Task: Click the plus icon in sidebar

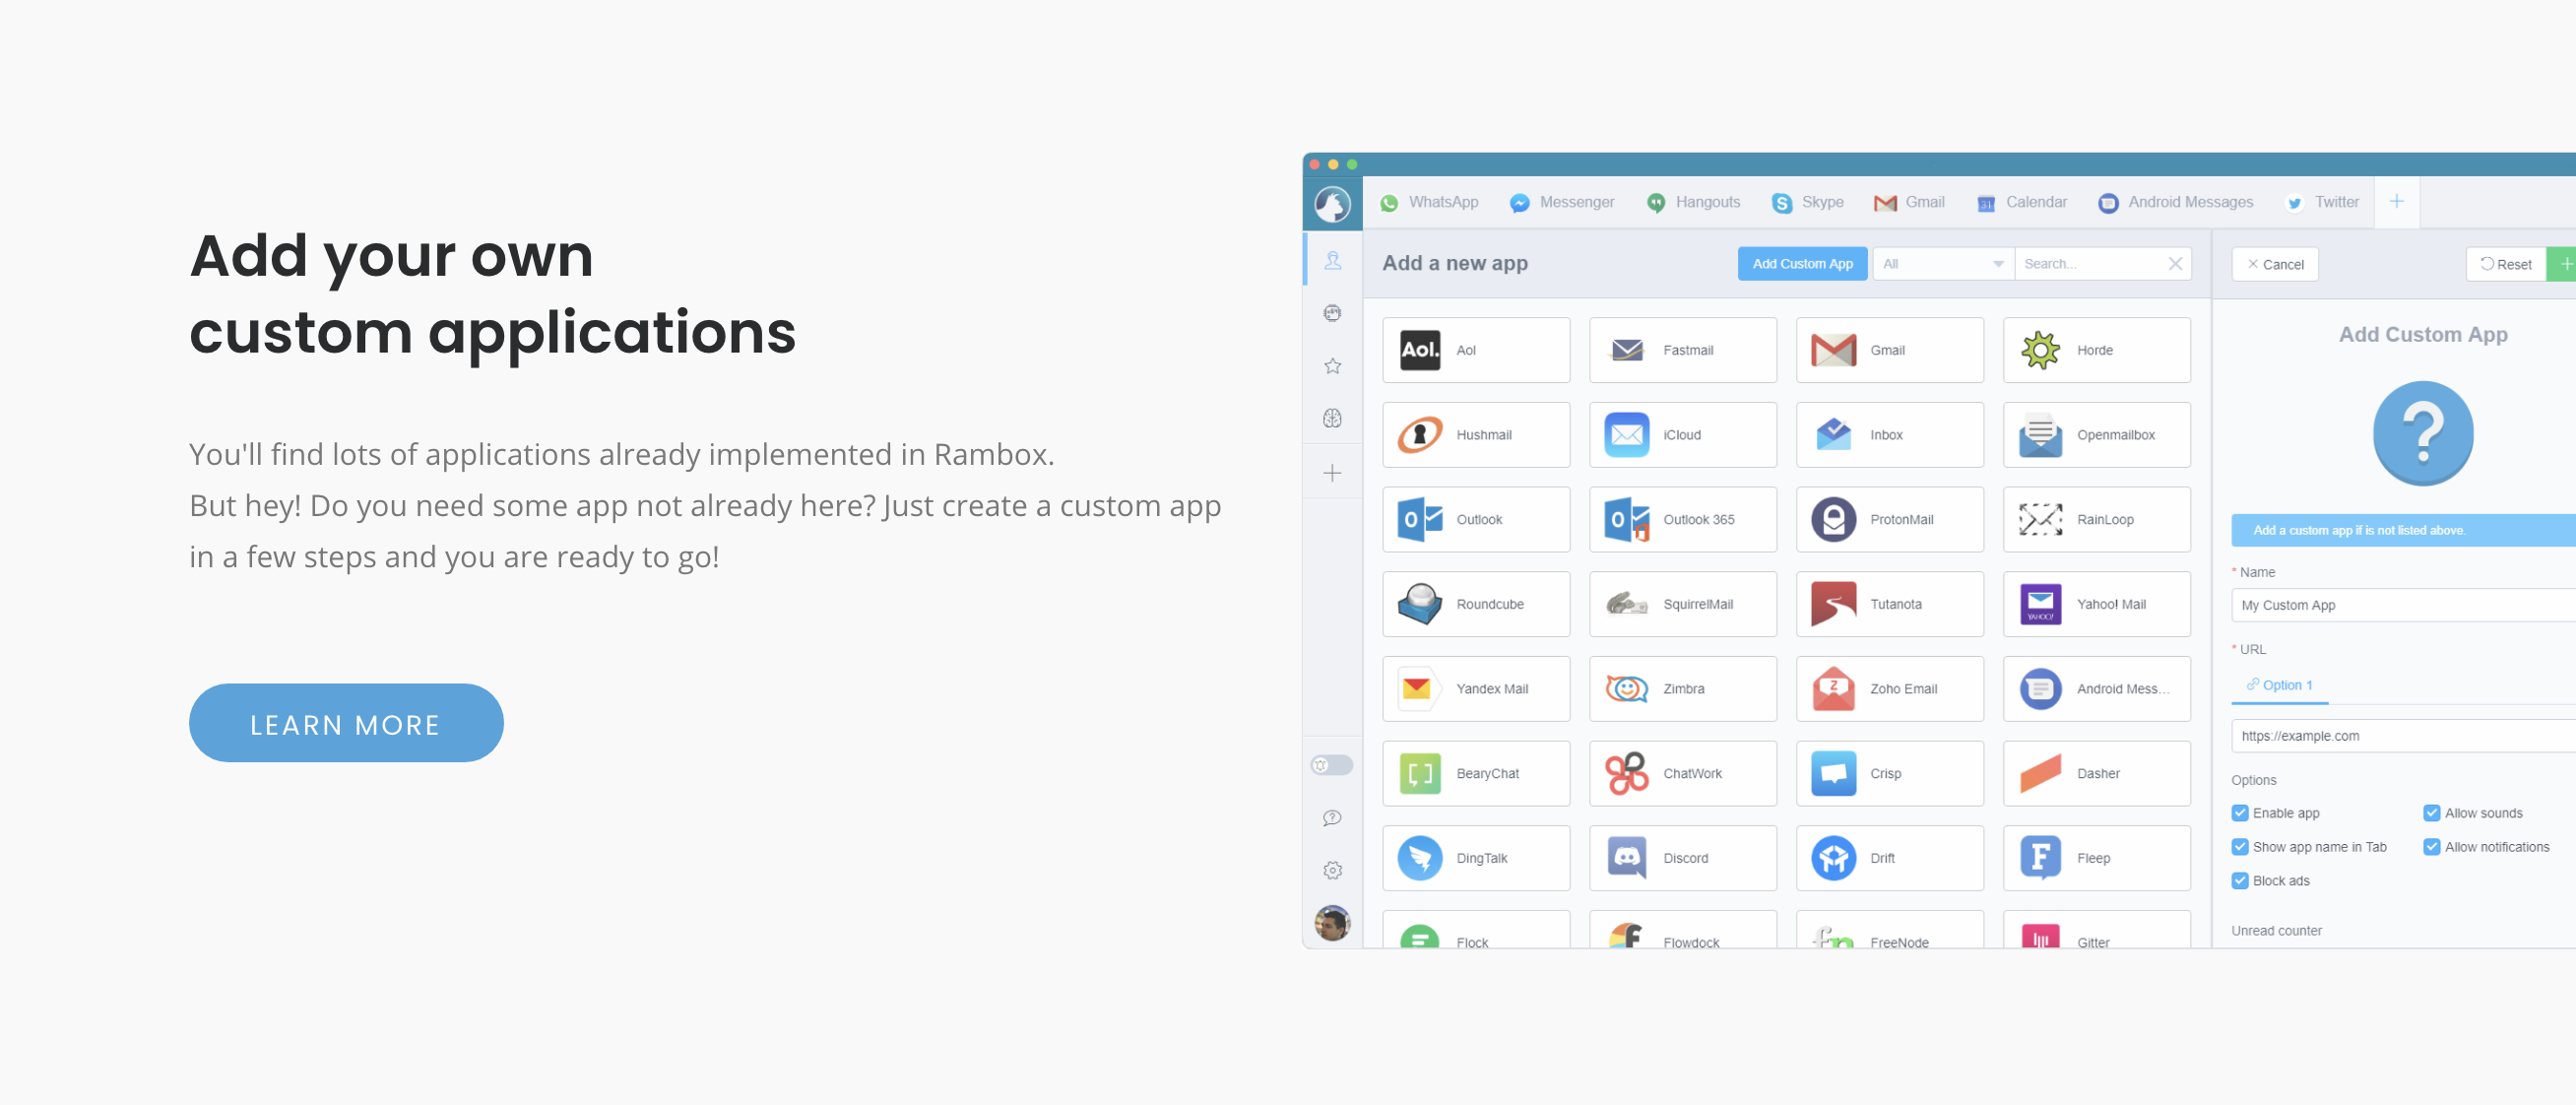Action: pyautogui.click(x=1332, y=473)
